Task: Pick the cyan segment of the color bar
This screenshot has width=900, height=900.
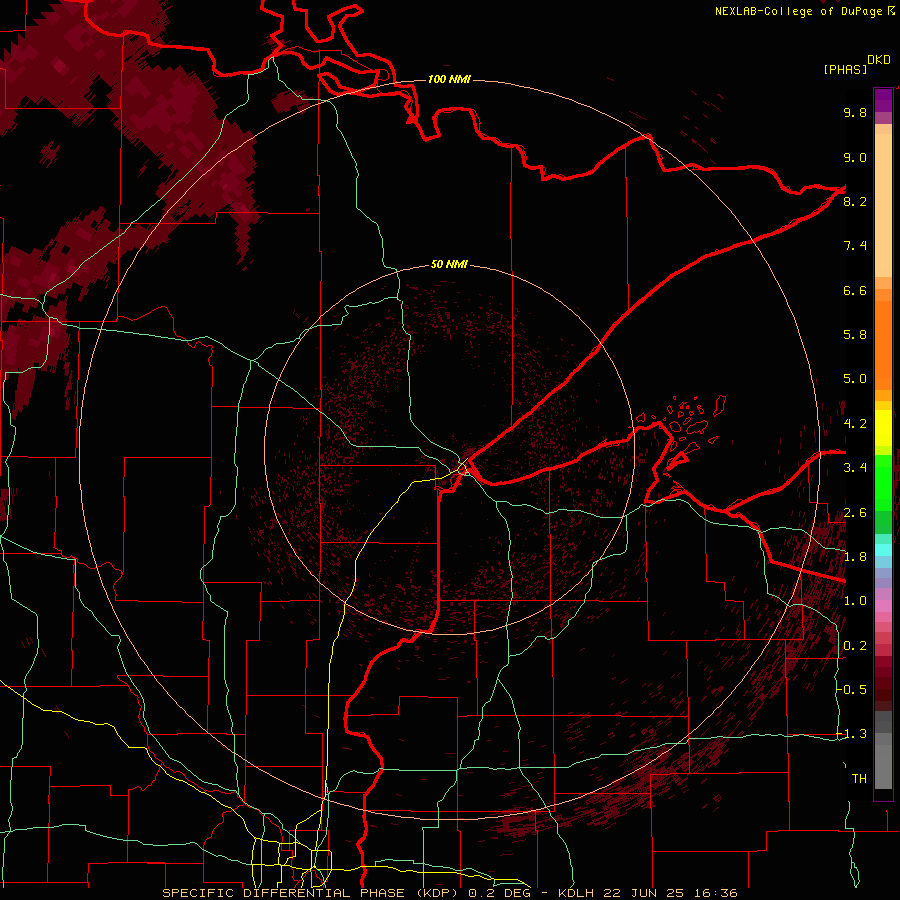Action: click(x=883, y=550)
